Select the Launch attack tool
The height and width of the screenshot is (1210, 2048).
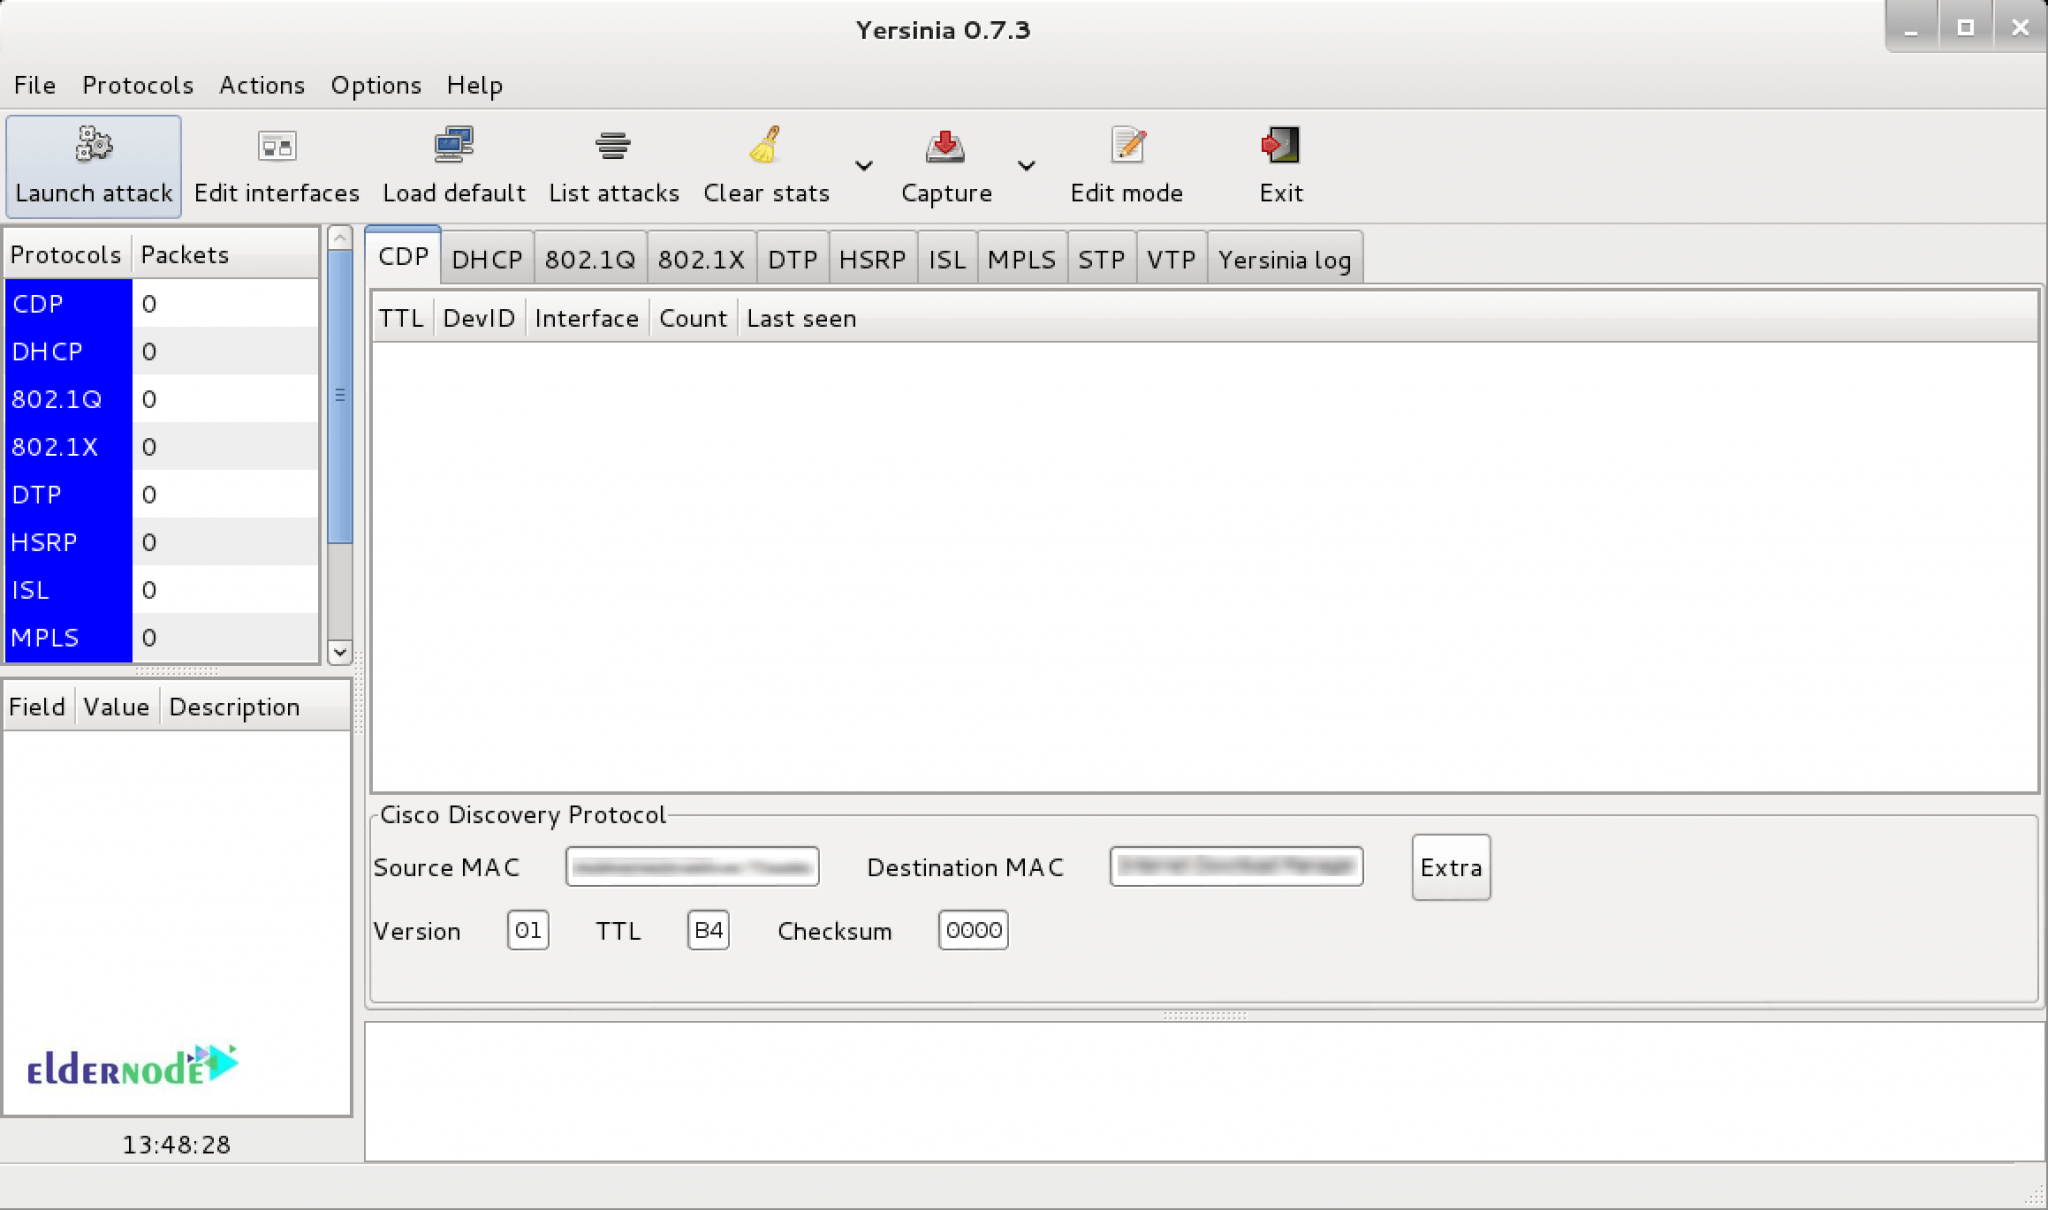[x=92, y=165]
